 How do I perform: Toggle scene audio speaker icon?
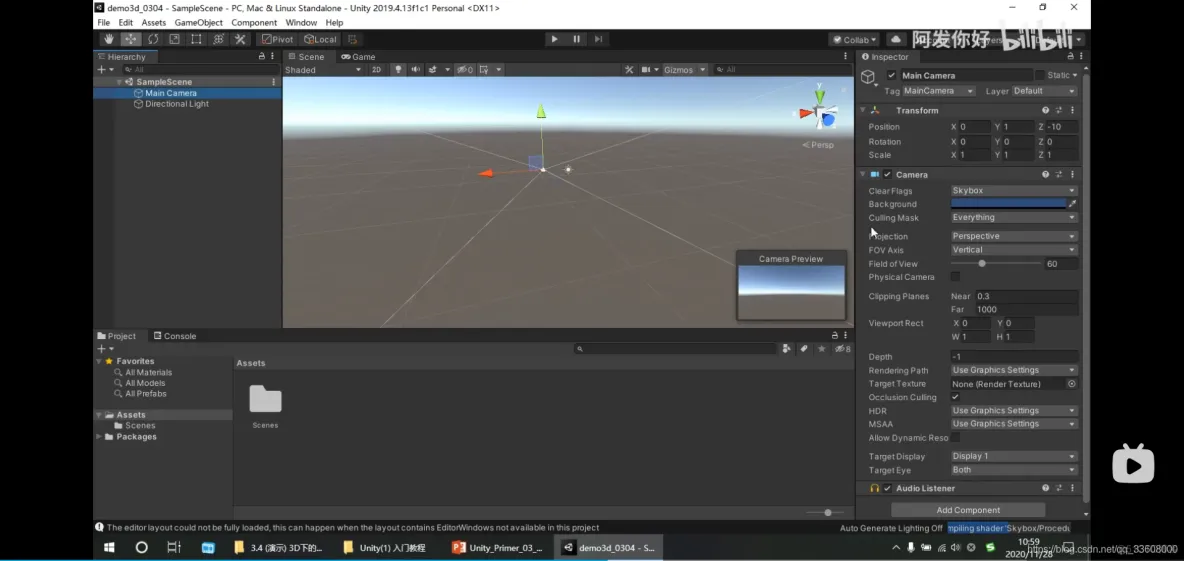[x=415, y=69]
